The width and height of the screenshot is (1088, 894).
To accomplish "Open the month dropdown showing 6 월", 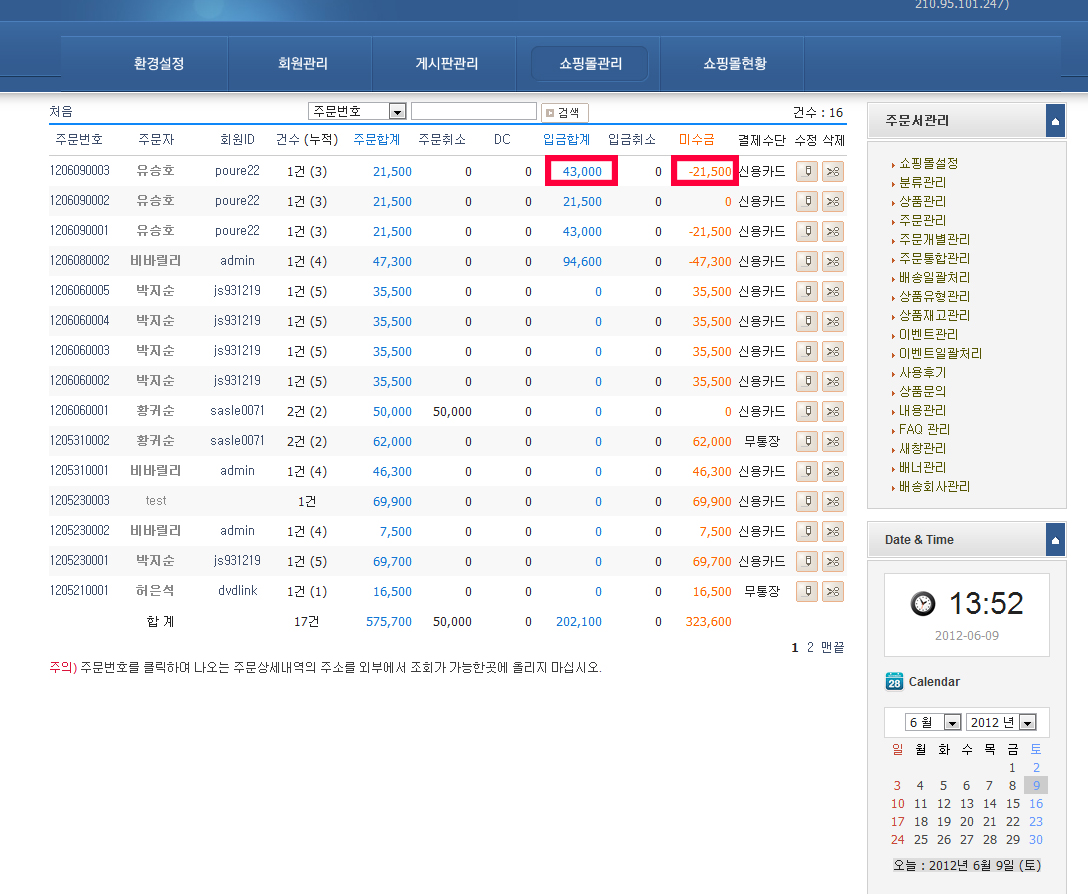I will point(952,723).
